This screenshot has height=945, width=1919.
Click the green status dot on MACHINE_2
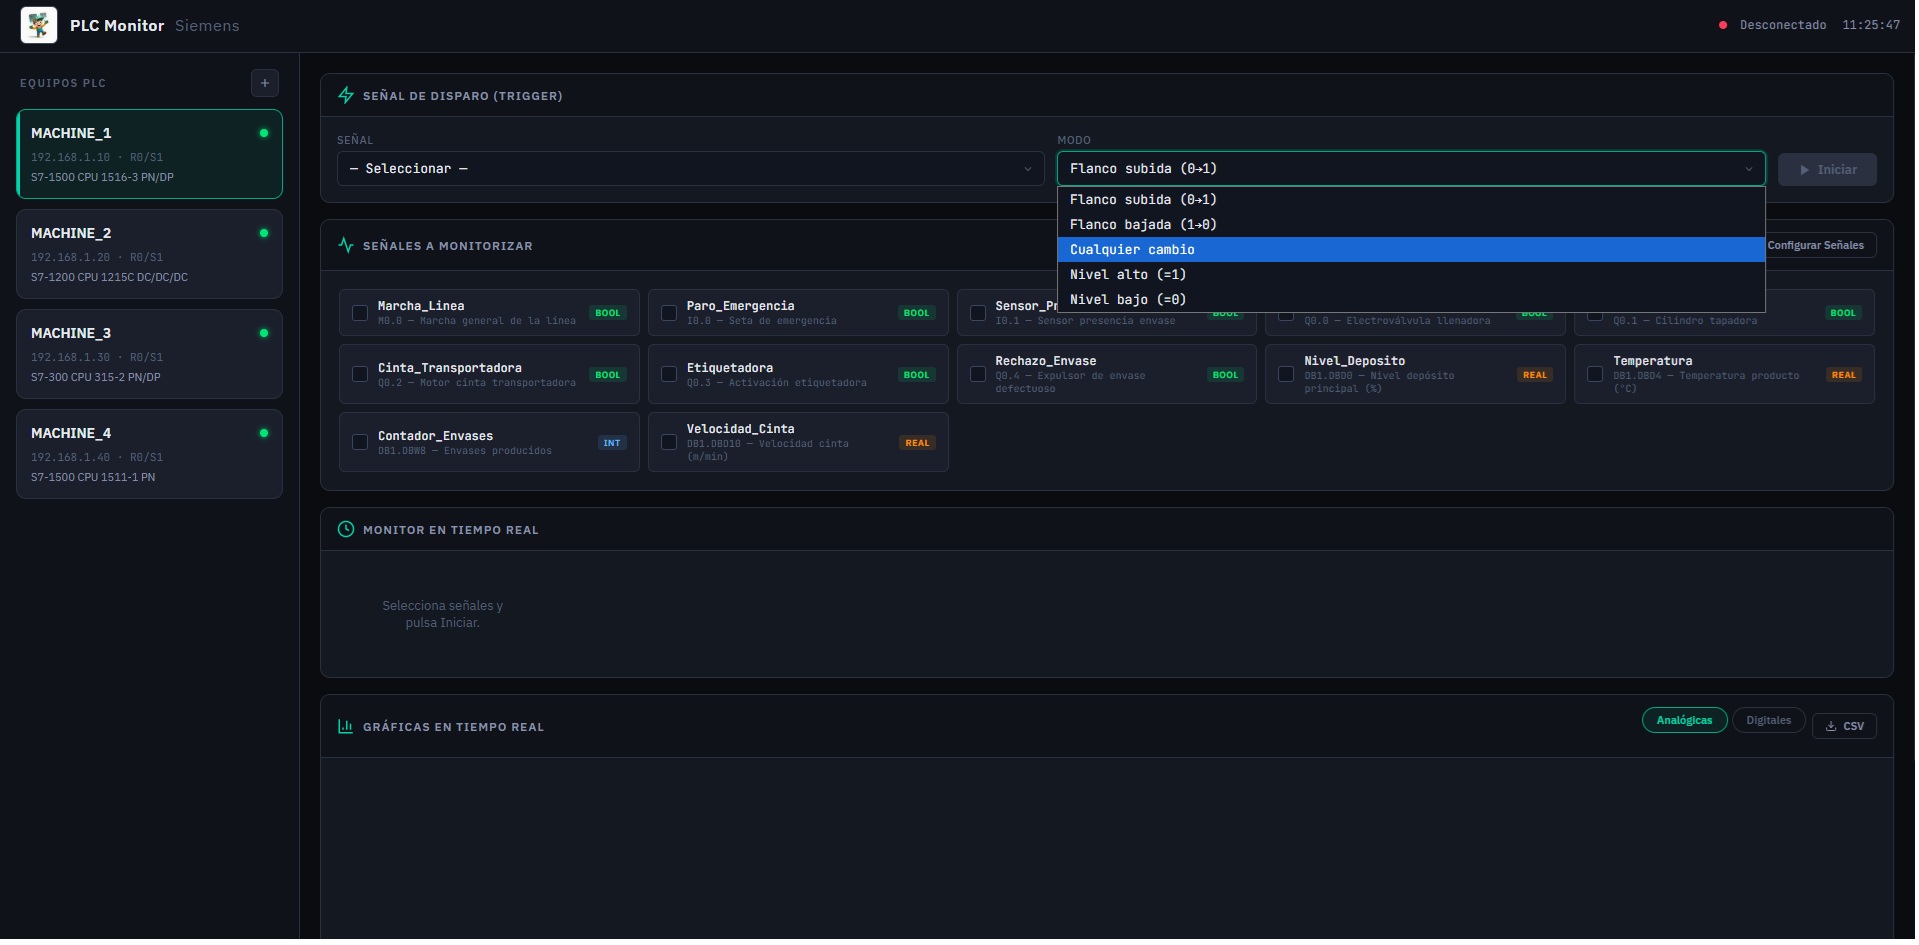tap(264, 232)
